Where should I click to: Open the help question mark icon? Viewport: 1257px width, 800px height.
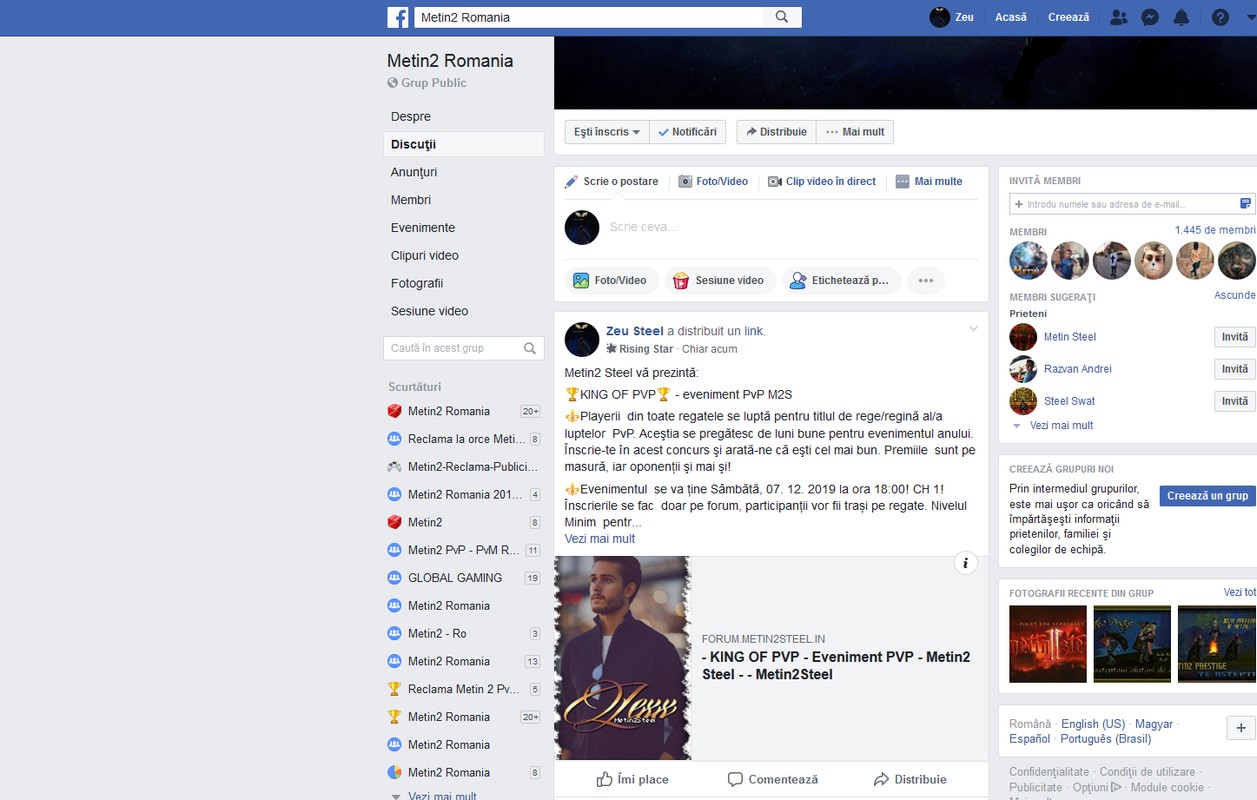click(1220, 17)
